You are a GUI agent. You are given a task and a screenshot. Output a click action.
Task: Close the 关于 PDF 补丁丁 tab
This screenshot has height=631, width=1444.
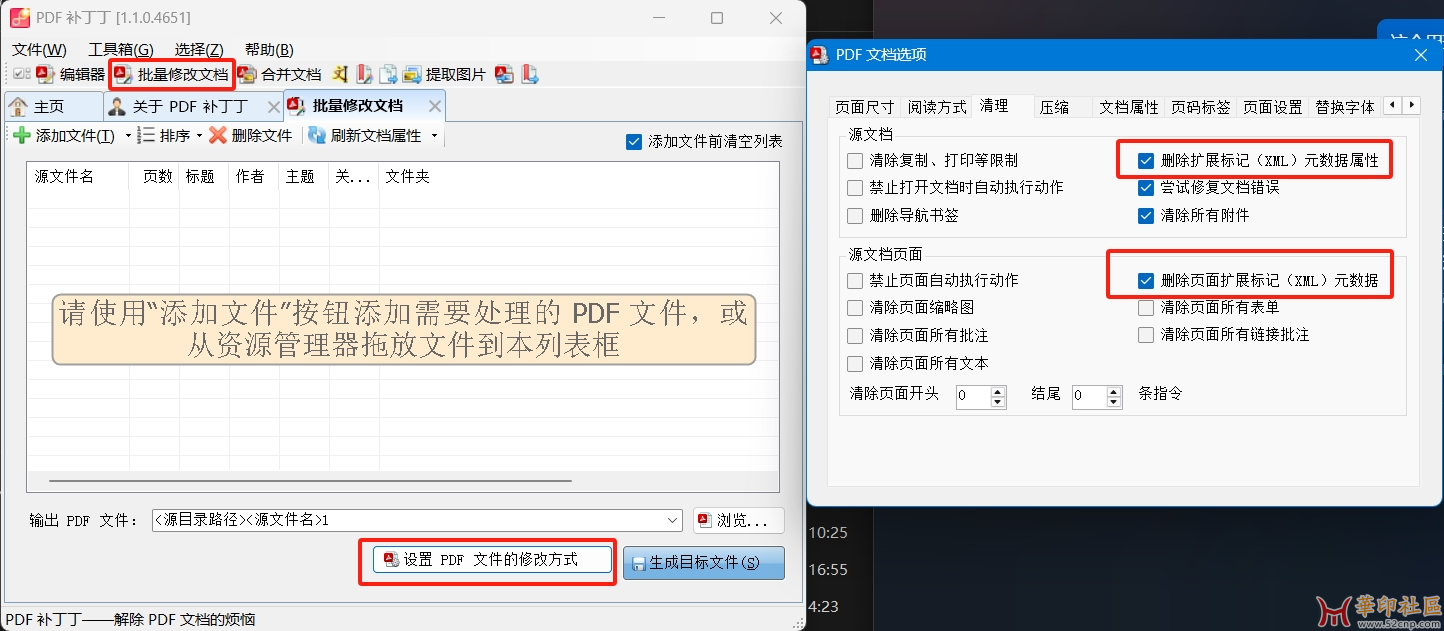click(273, 106)
